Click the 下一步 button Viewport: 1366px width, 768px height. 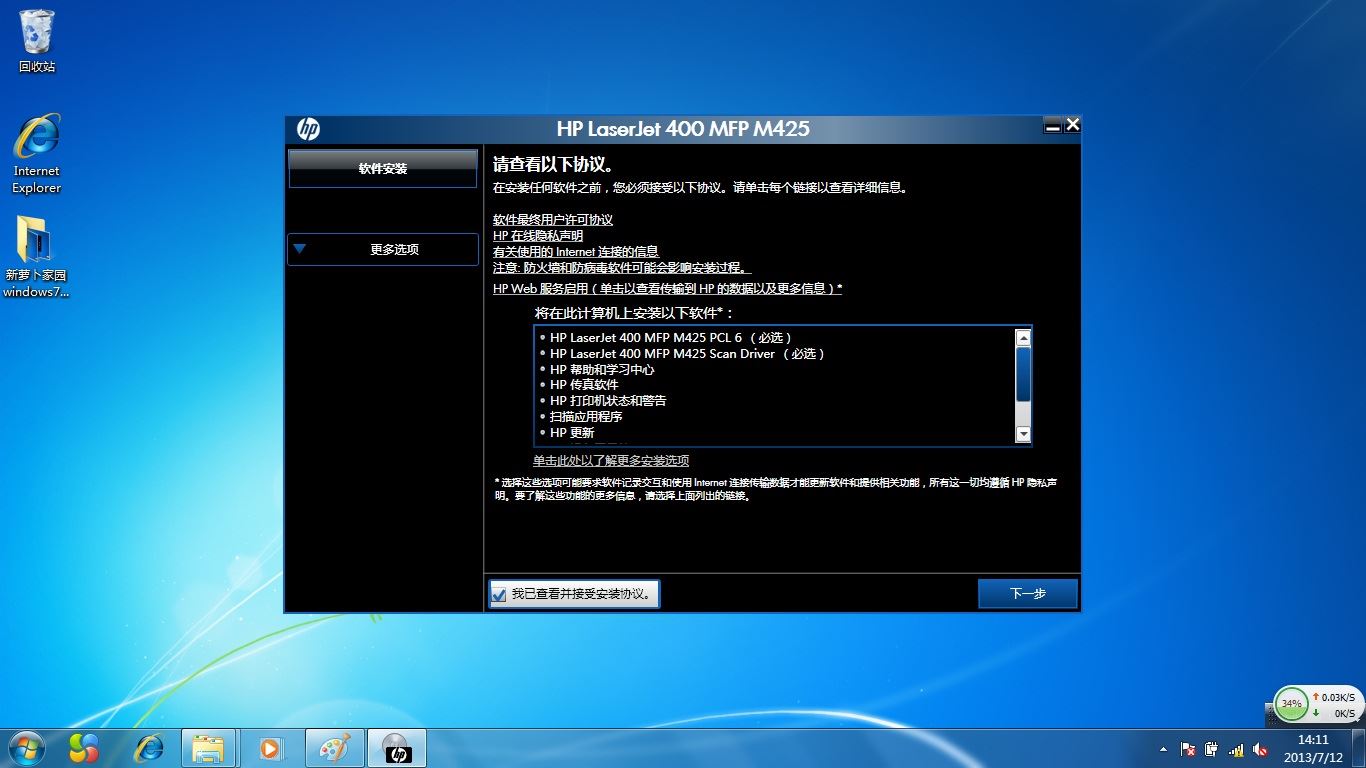click(1028, 593)
